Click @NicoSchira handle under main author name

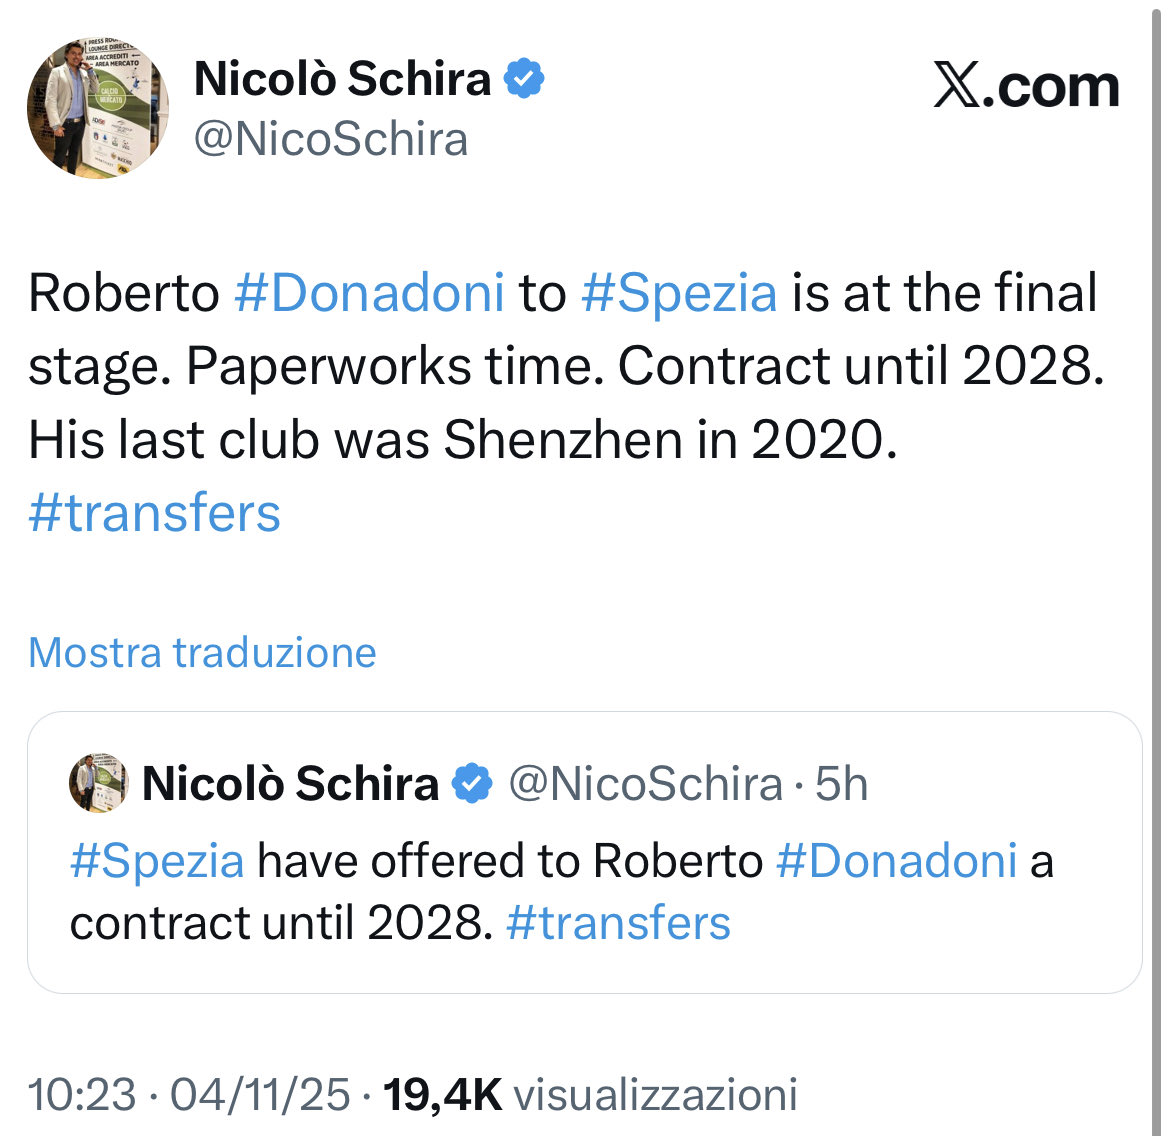pos(331,139)
